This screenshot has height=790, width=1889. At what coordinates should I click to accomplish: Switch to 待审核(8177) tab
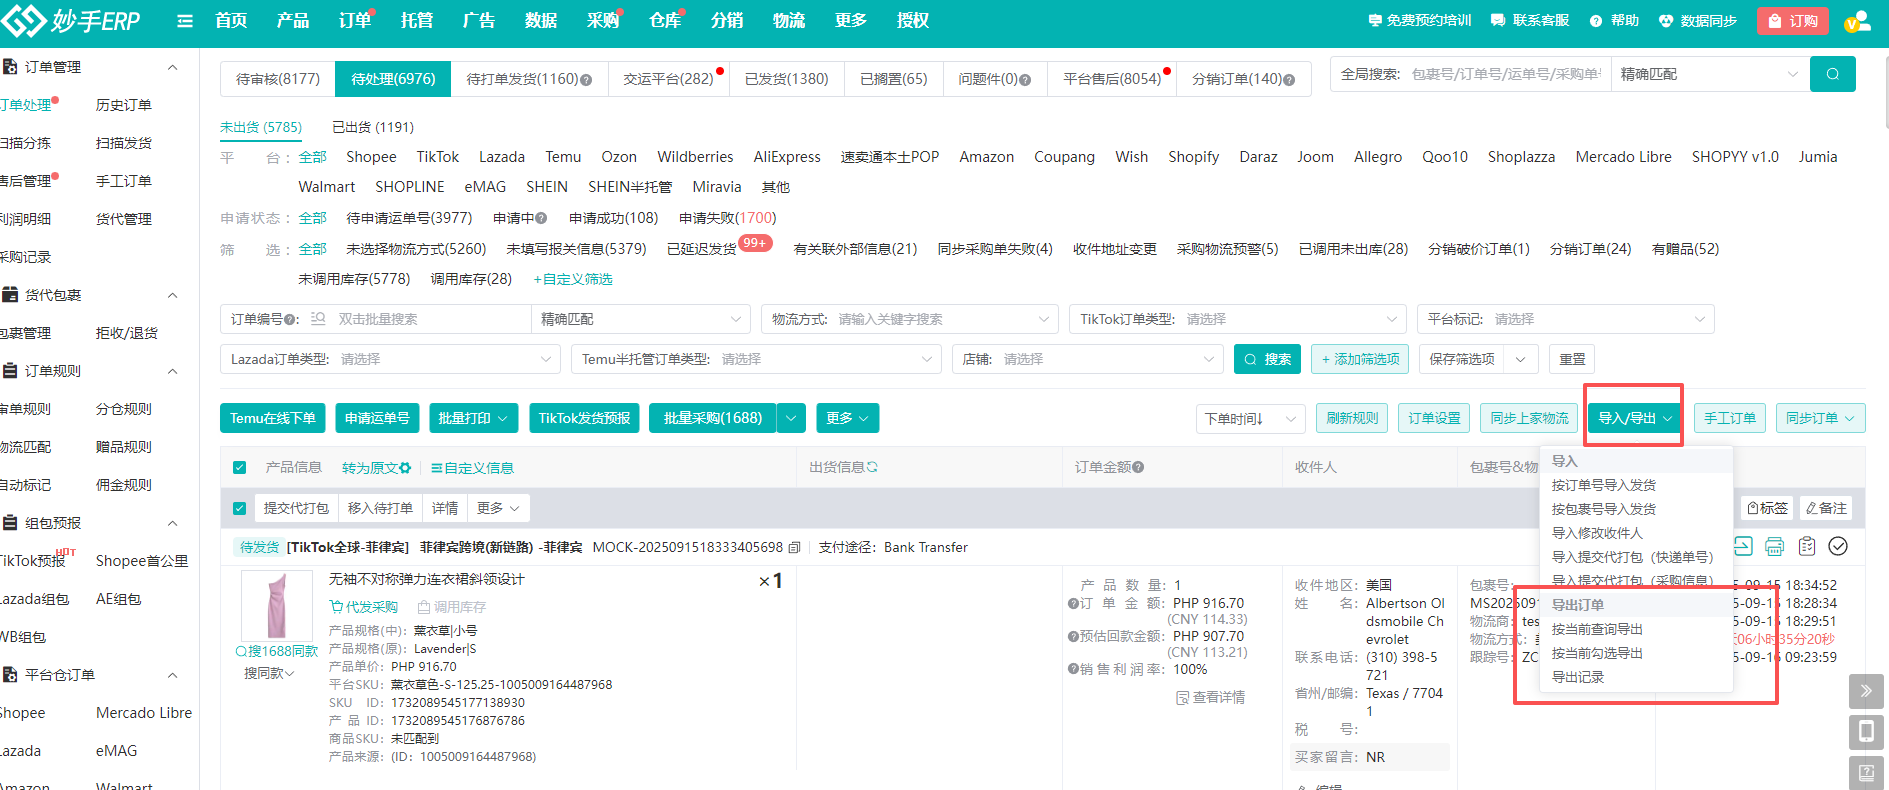pyautogui.click(x=278, y=79)
